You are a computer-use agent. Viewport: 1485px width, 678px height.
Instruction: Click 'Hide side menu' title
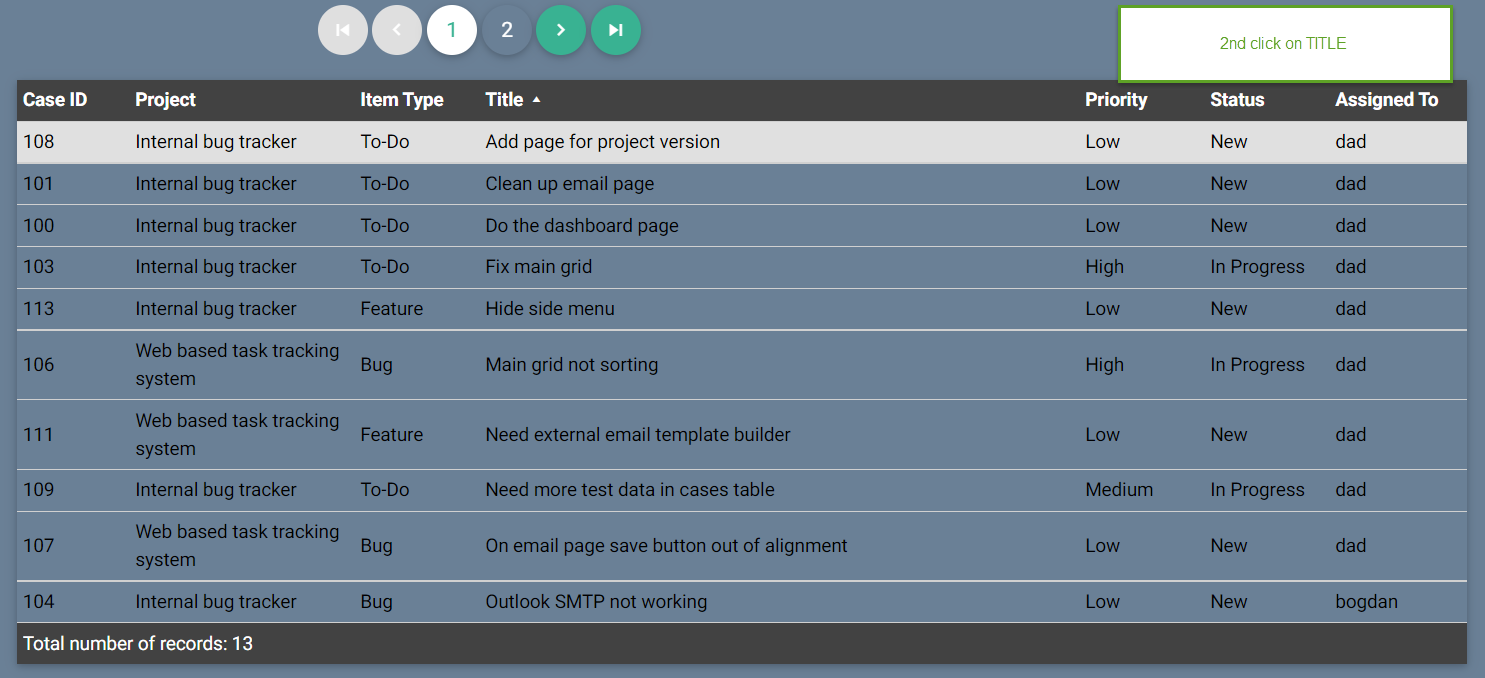pos(550,309)
